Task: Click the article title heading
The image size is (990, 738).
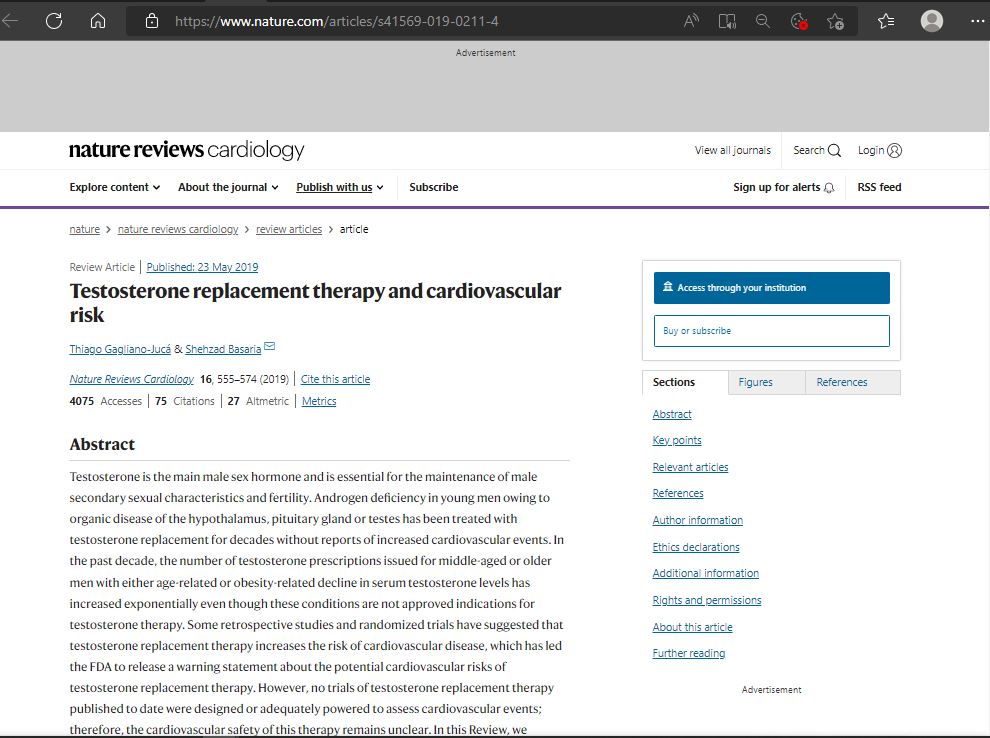Action: click(x=315, y=302)
